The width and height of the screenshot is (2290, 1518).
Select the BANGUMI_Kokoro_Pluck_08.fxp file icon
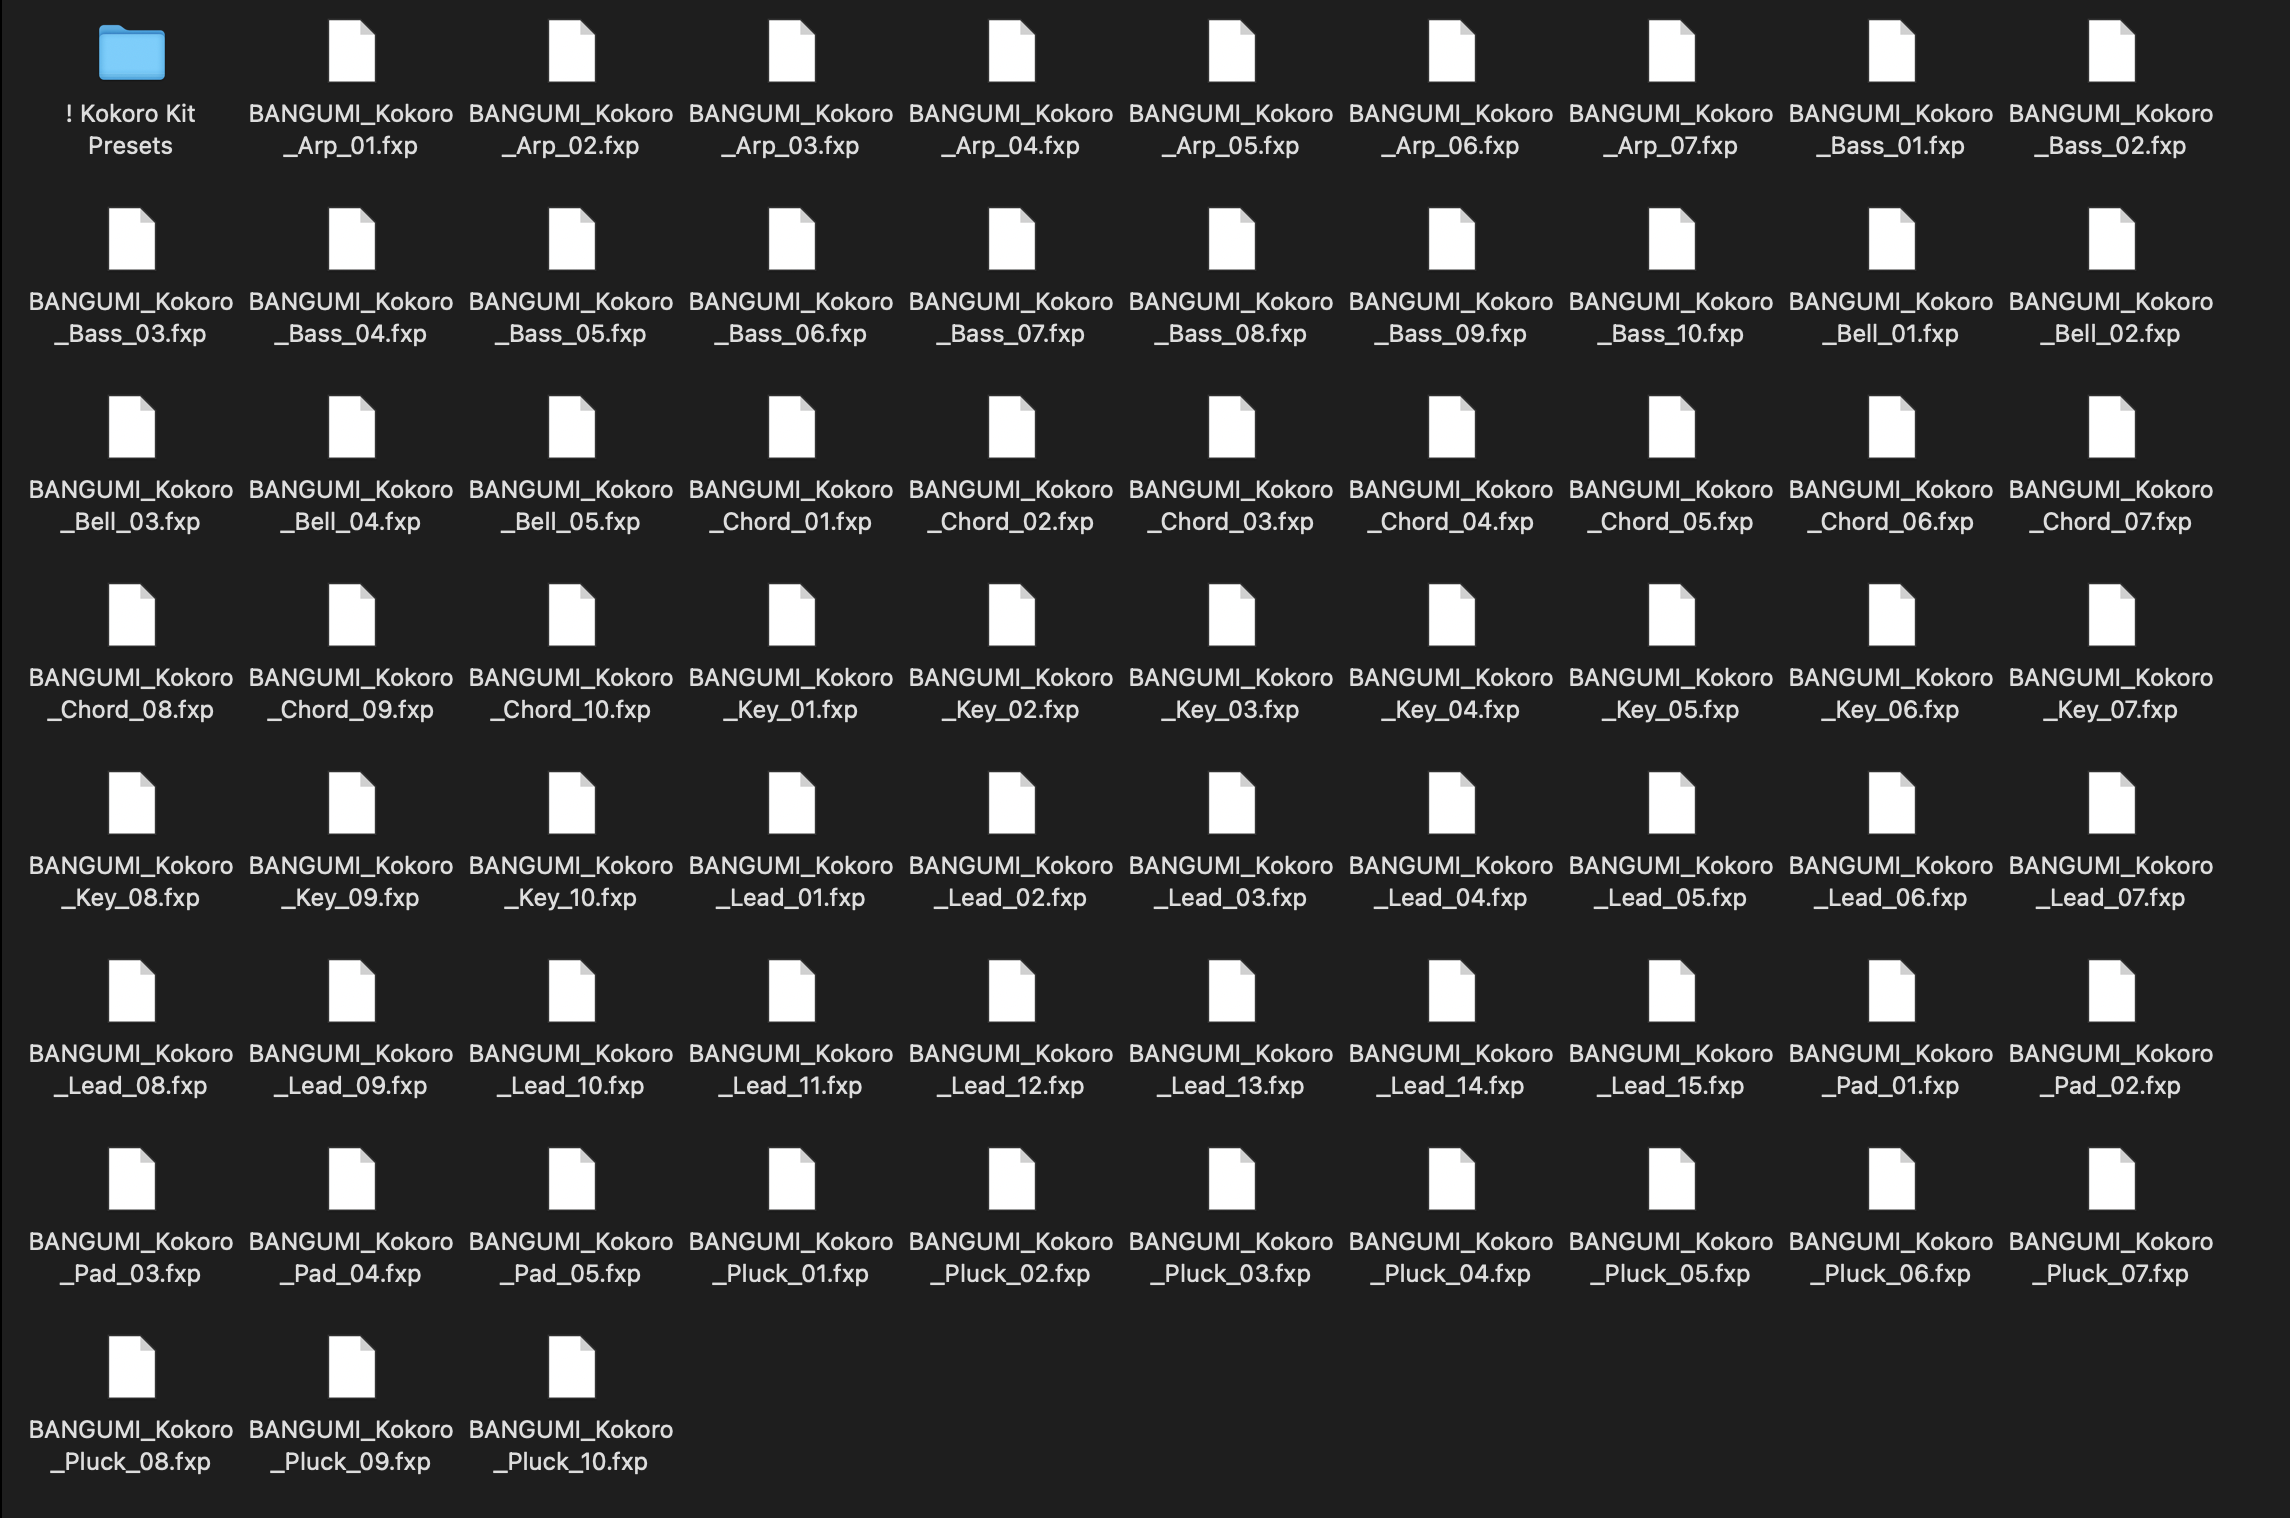point(131,1367)
